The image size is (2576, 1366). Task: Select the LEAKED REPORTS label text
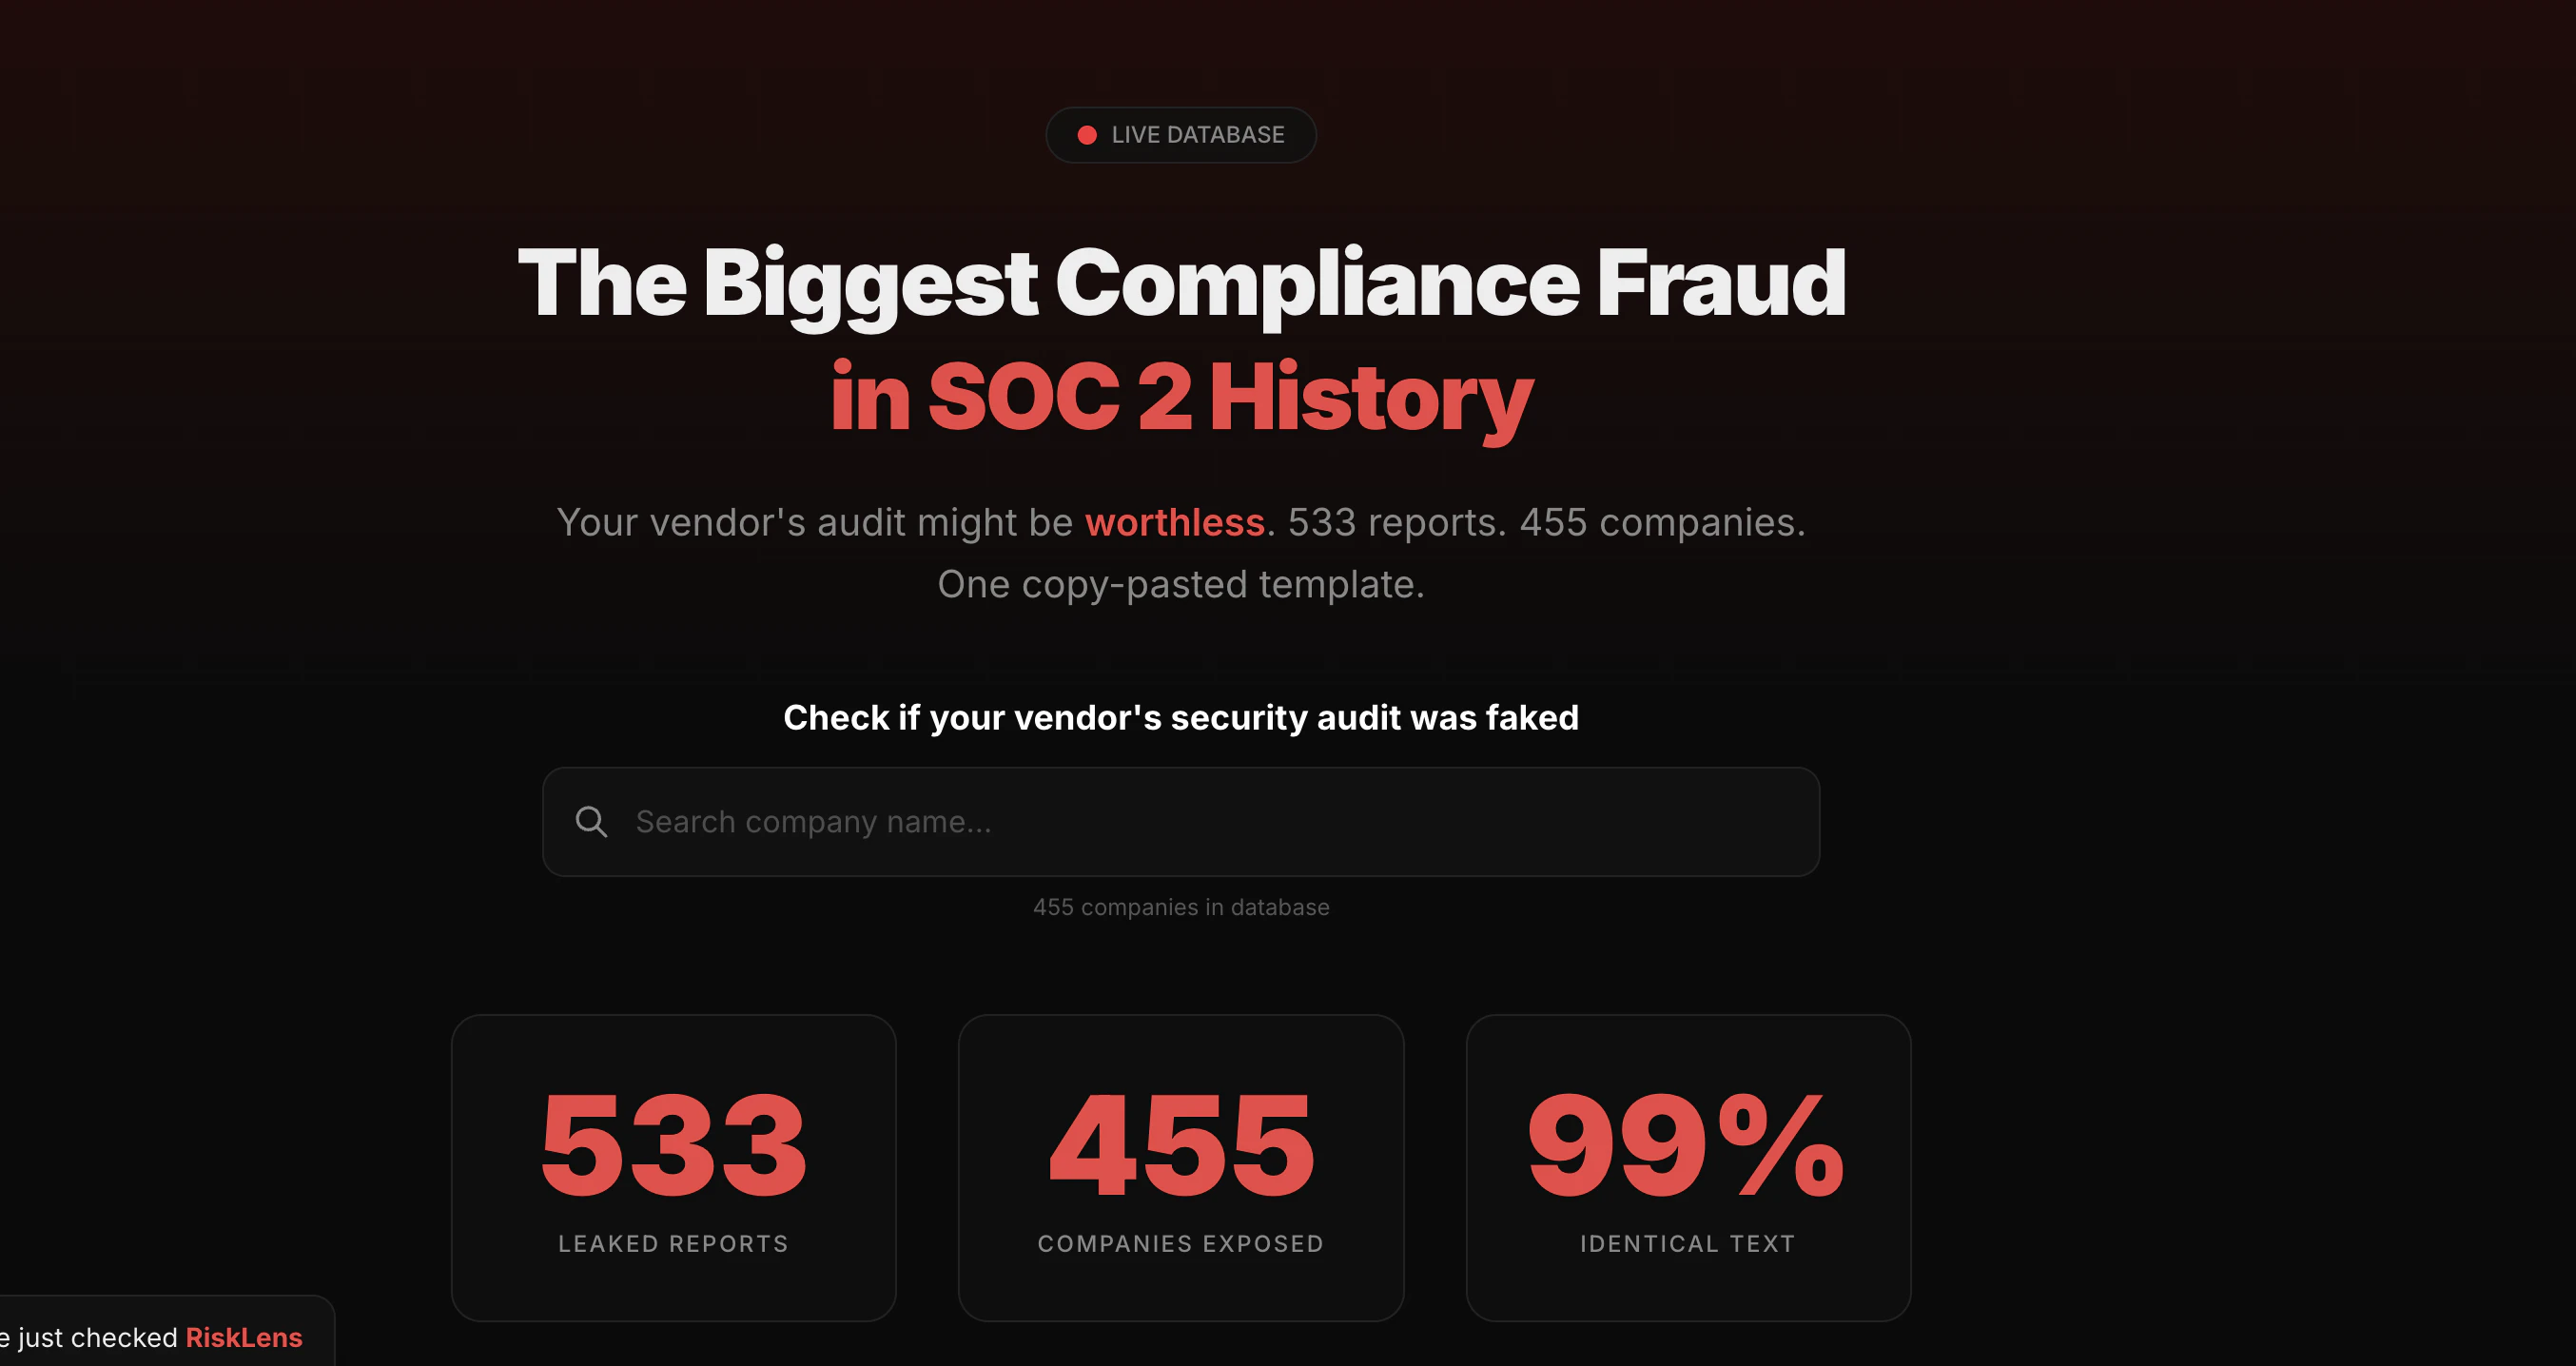(x=673, y=1244)
